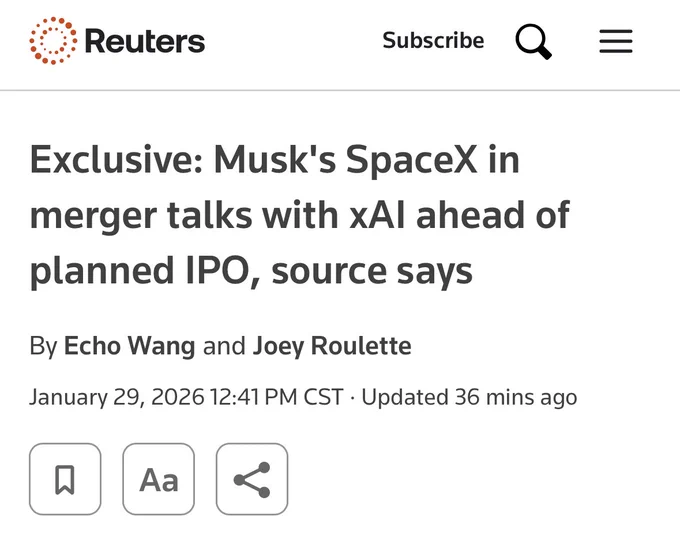Select the word 'By' in the byline
The image size is (680, 542).
pyautogui.click(x=43, y=346)
